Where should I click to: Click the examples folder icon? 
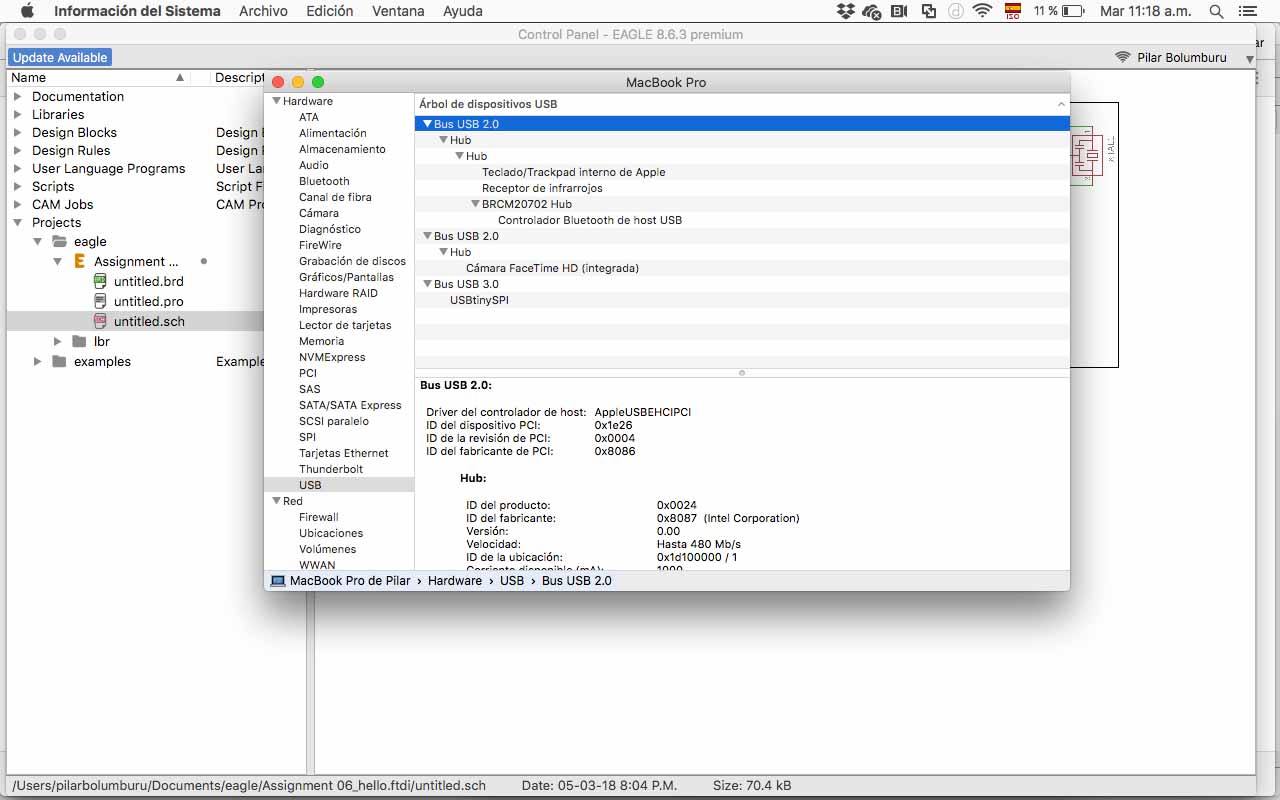(x=60, y=361)
